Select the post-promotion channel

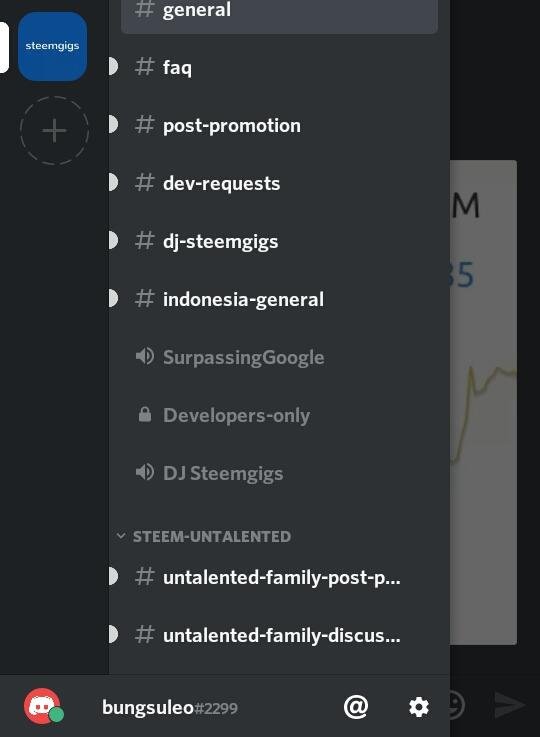click(x=279, y=125)
